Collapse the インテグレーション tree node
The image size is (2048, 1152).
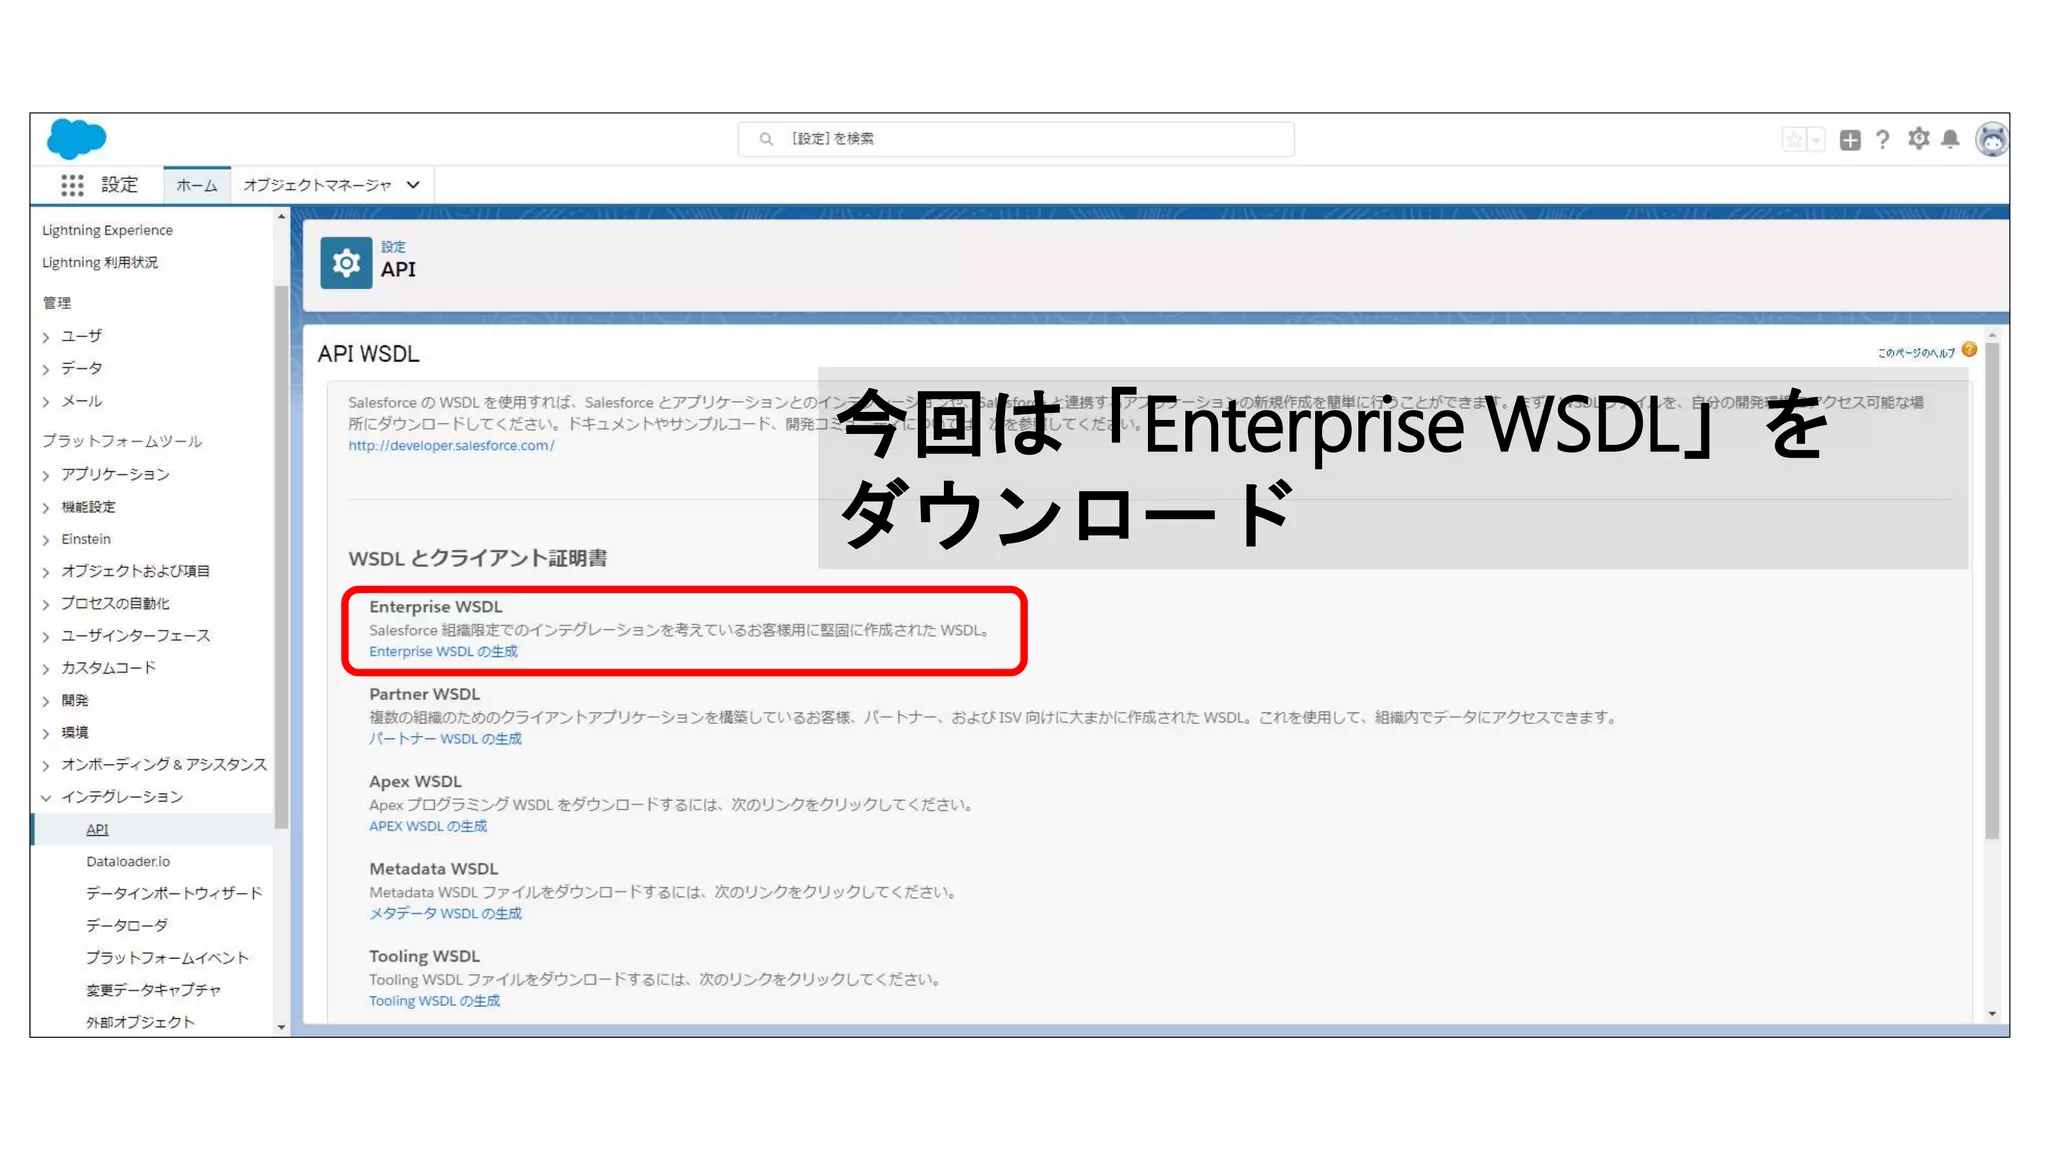[x=46, y=797]
